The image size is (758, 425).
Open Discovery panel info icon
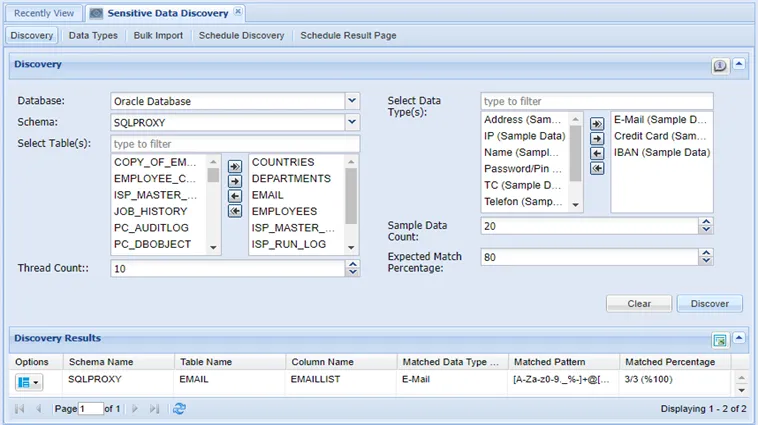[x=720, y=65]
